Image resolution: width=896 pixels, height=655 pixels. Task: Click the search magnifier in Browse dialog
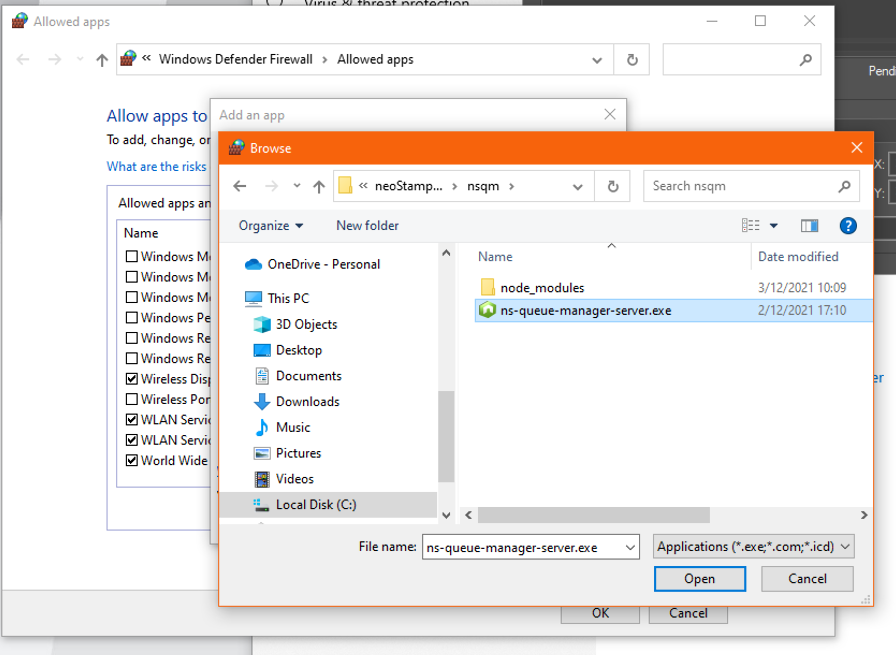coord(844,186)
